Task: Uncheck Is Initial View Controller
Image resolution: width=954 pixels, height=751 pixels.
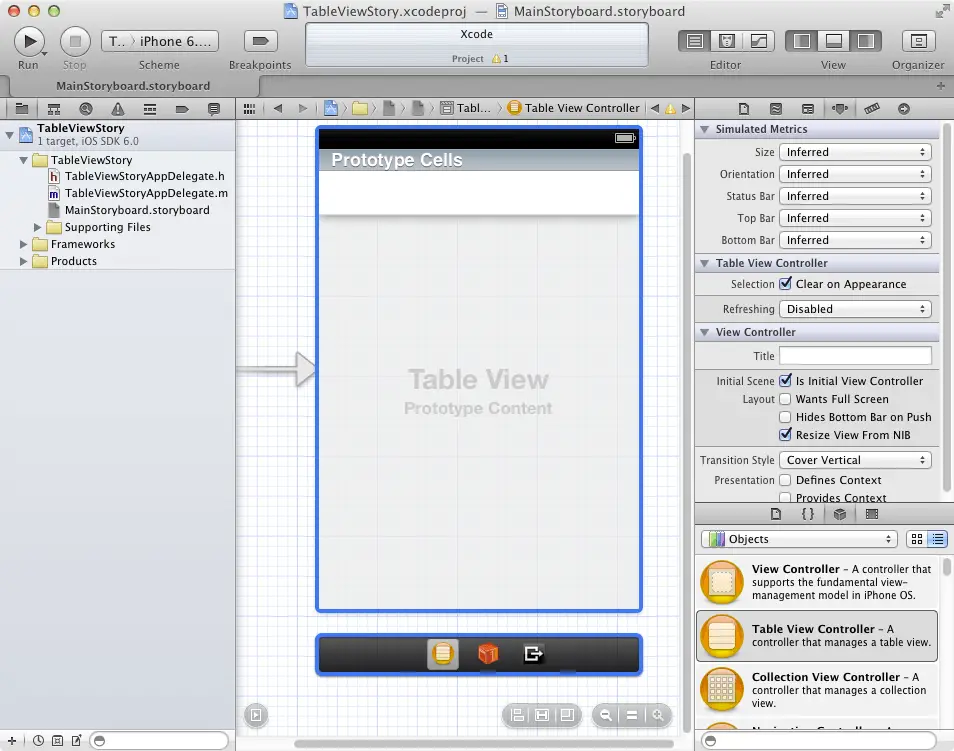Action: (x=784, y=381)
